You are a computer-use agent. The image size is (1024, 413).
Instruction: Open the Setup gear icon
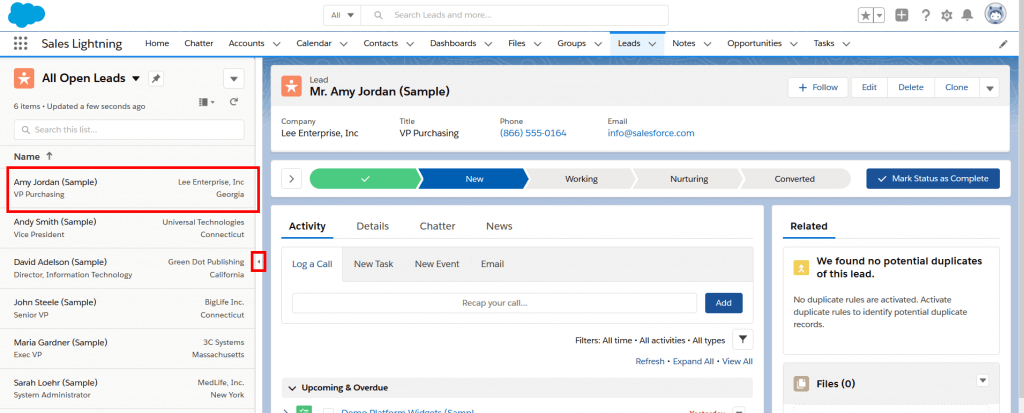click(946, 16)
